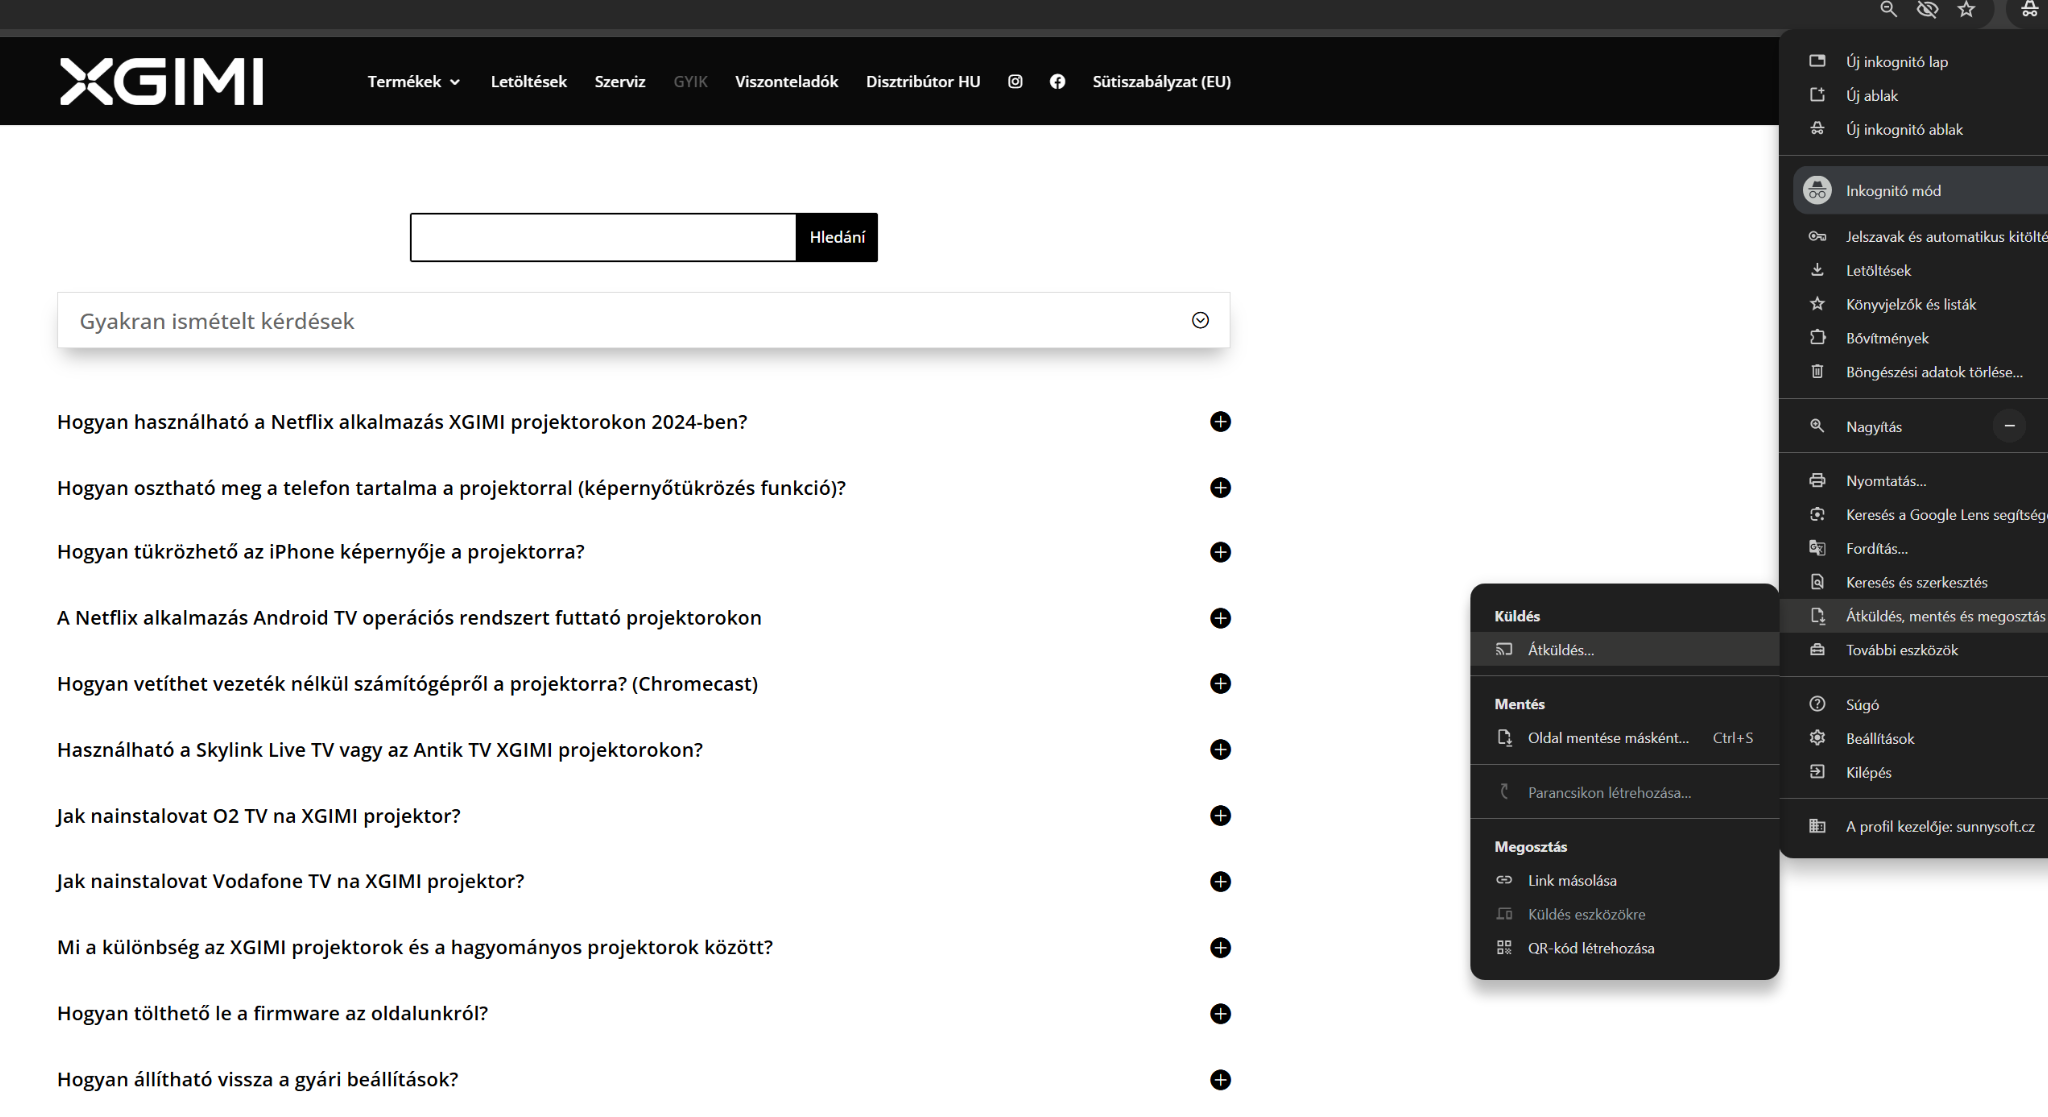
Task: Open the Facebook icon link
Action: tap(1057, 82)
